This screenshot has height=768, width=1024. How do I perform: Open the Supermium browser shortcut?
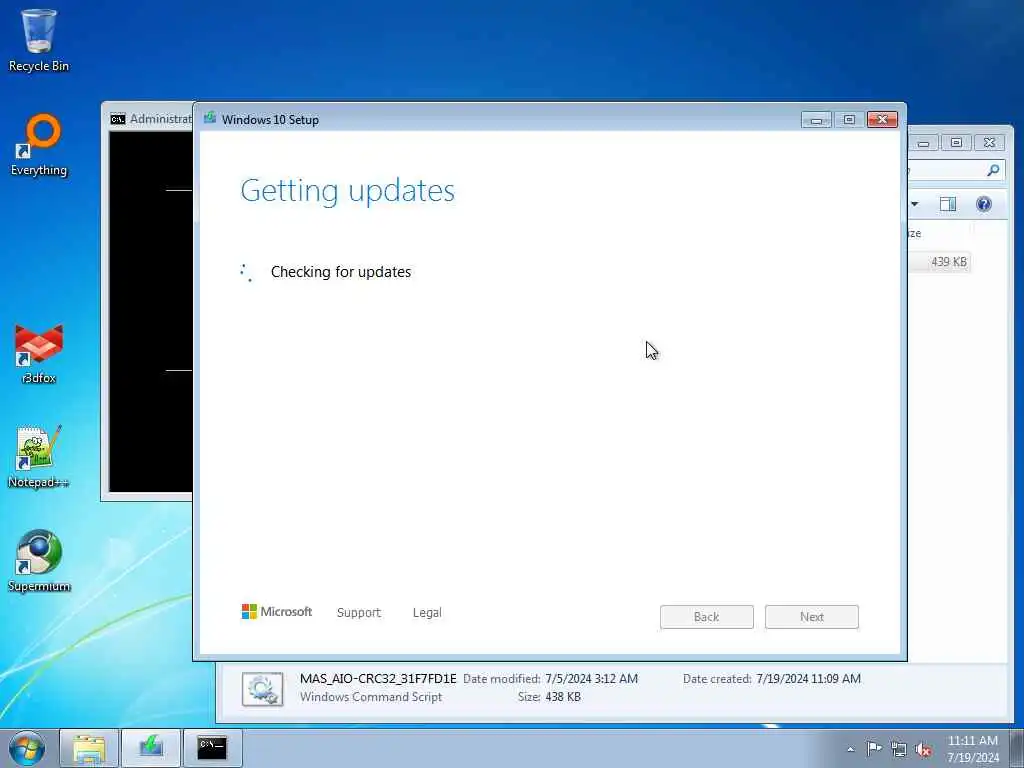click(39, 560)
